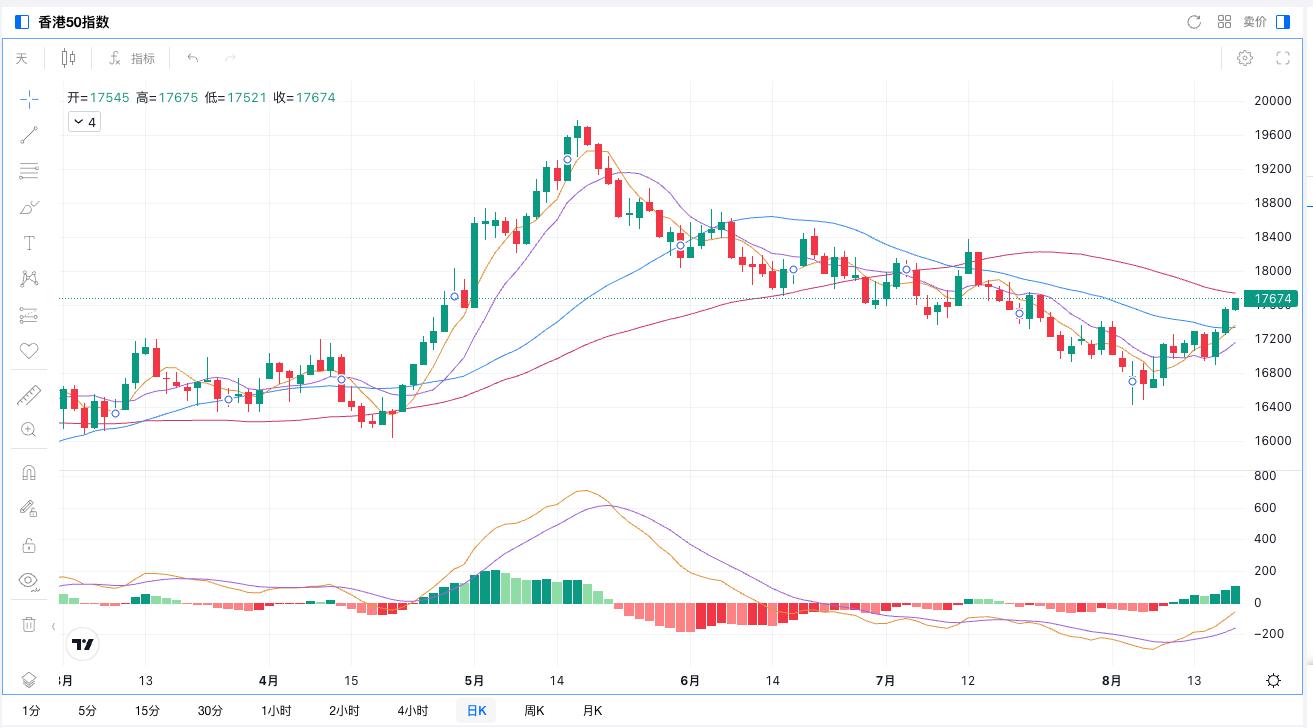Click the trash icon to remove drawings
Screen dimensions: 1313x728
(29, 624)
